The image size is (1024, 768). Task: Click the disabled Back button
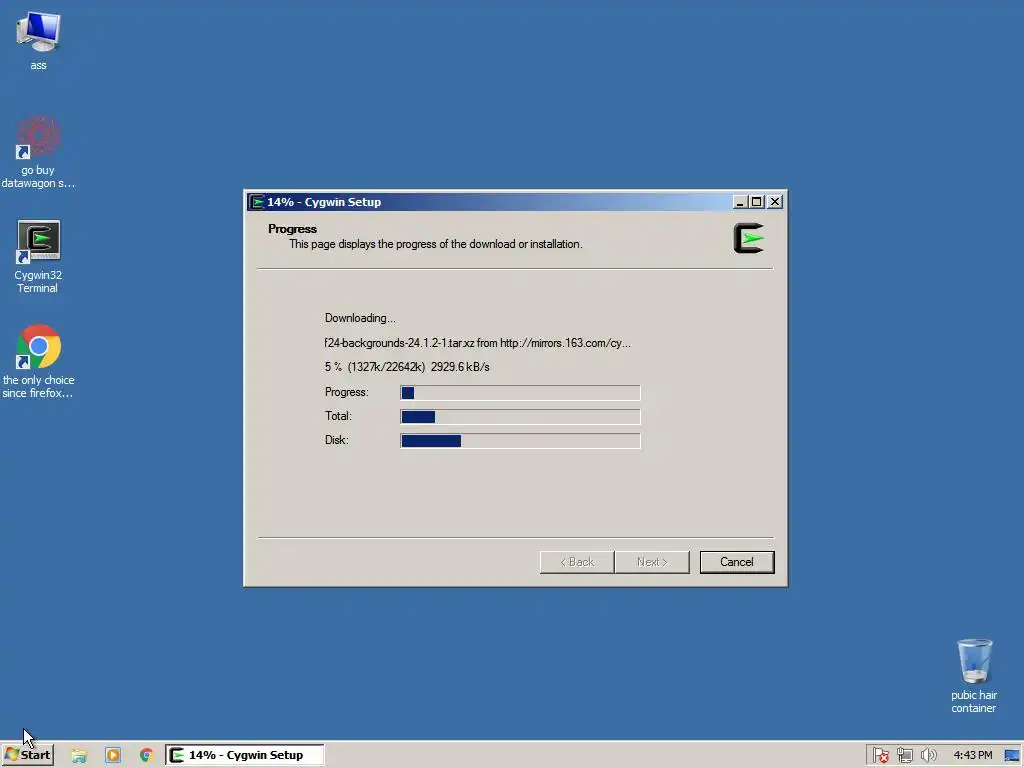point(577,562)
